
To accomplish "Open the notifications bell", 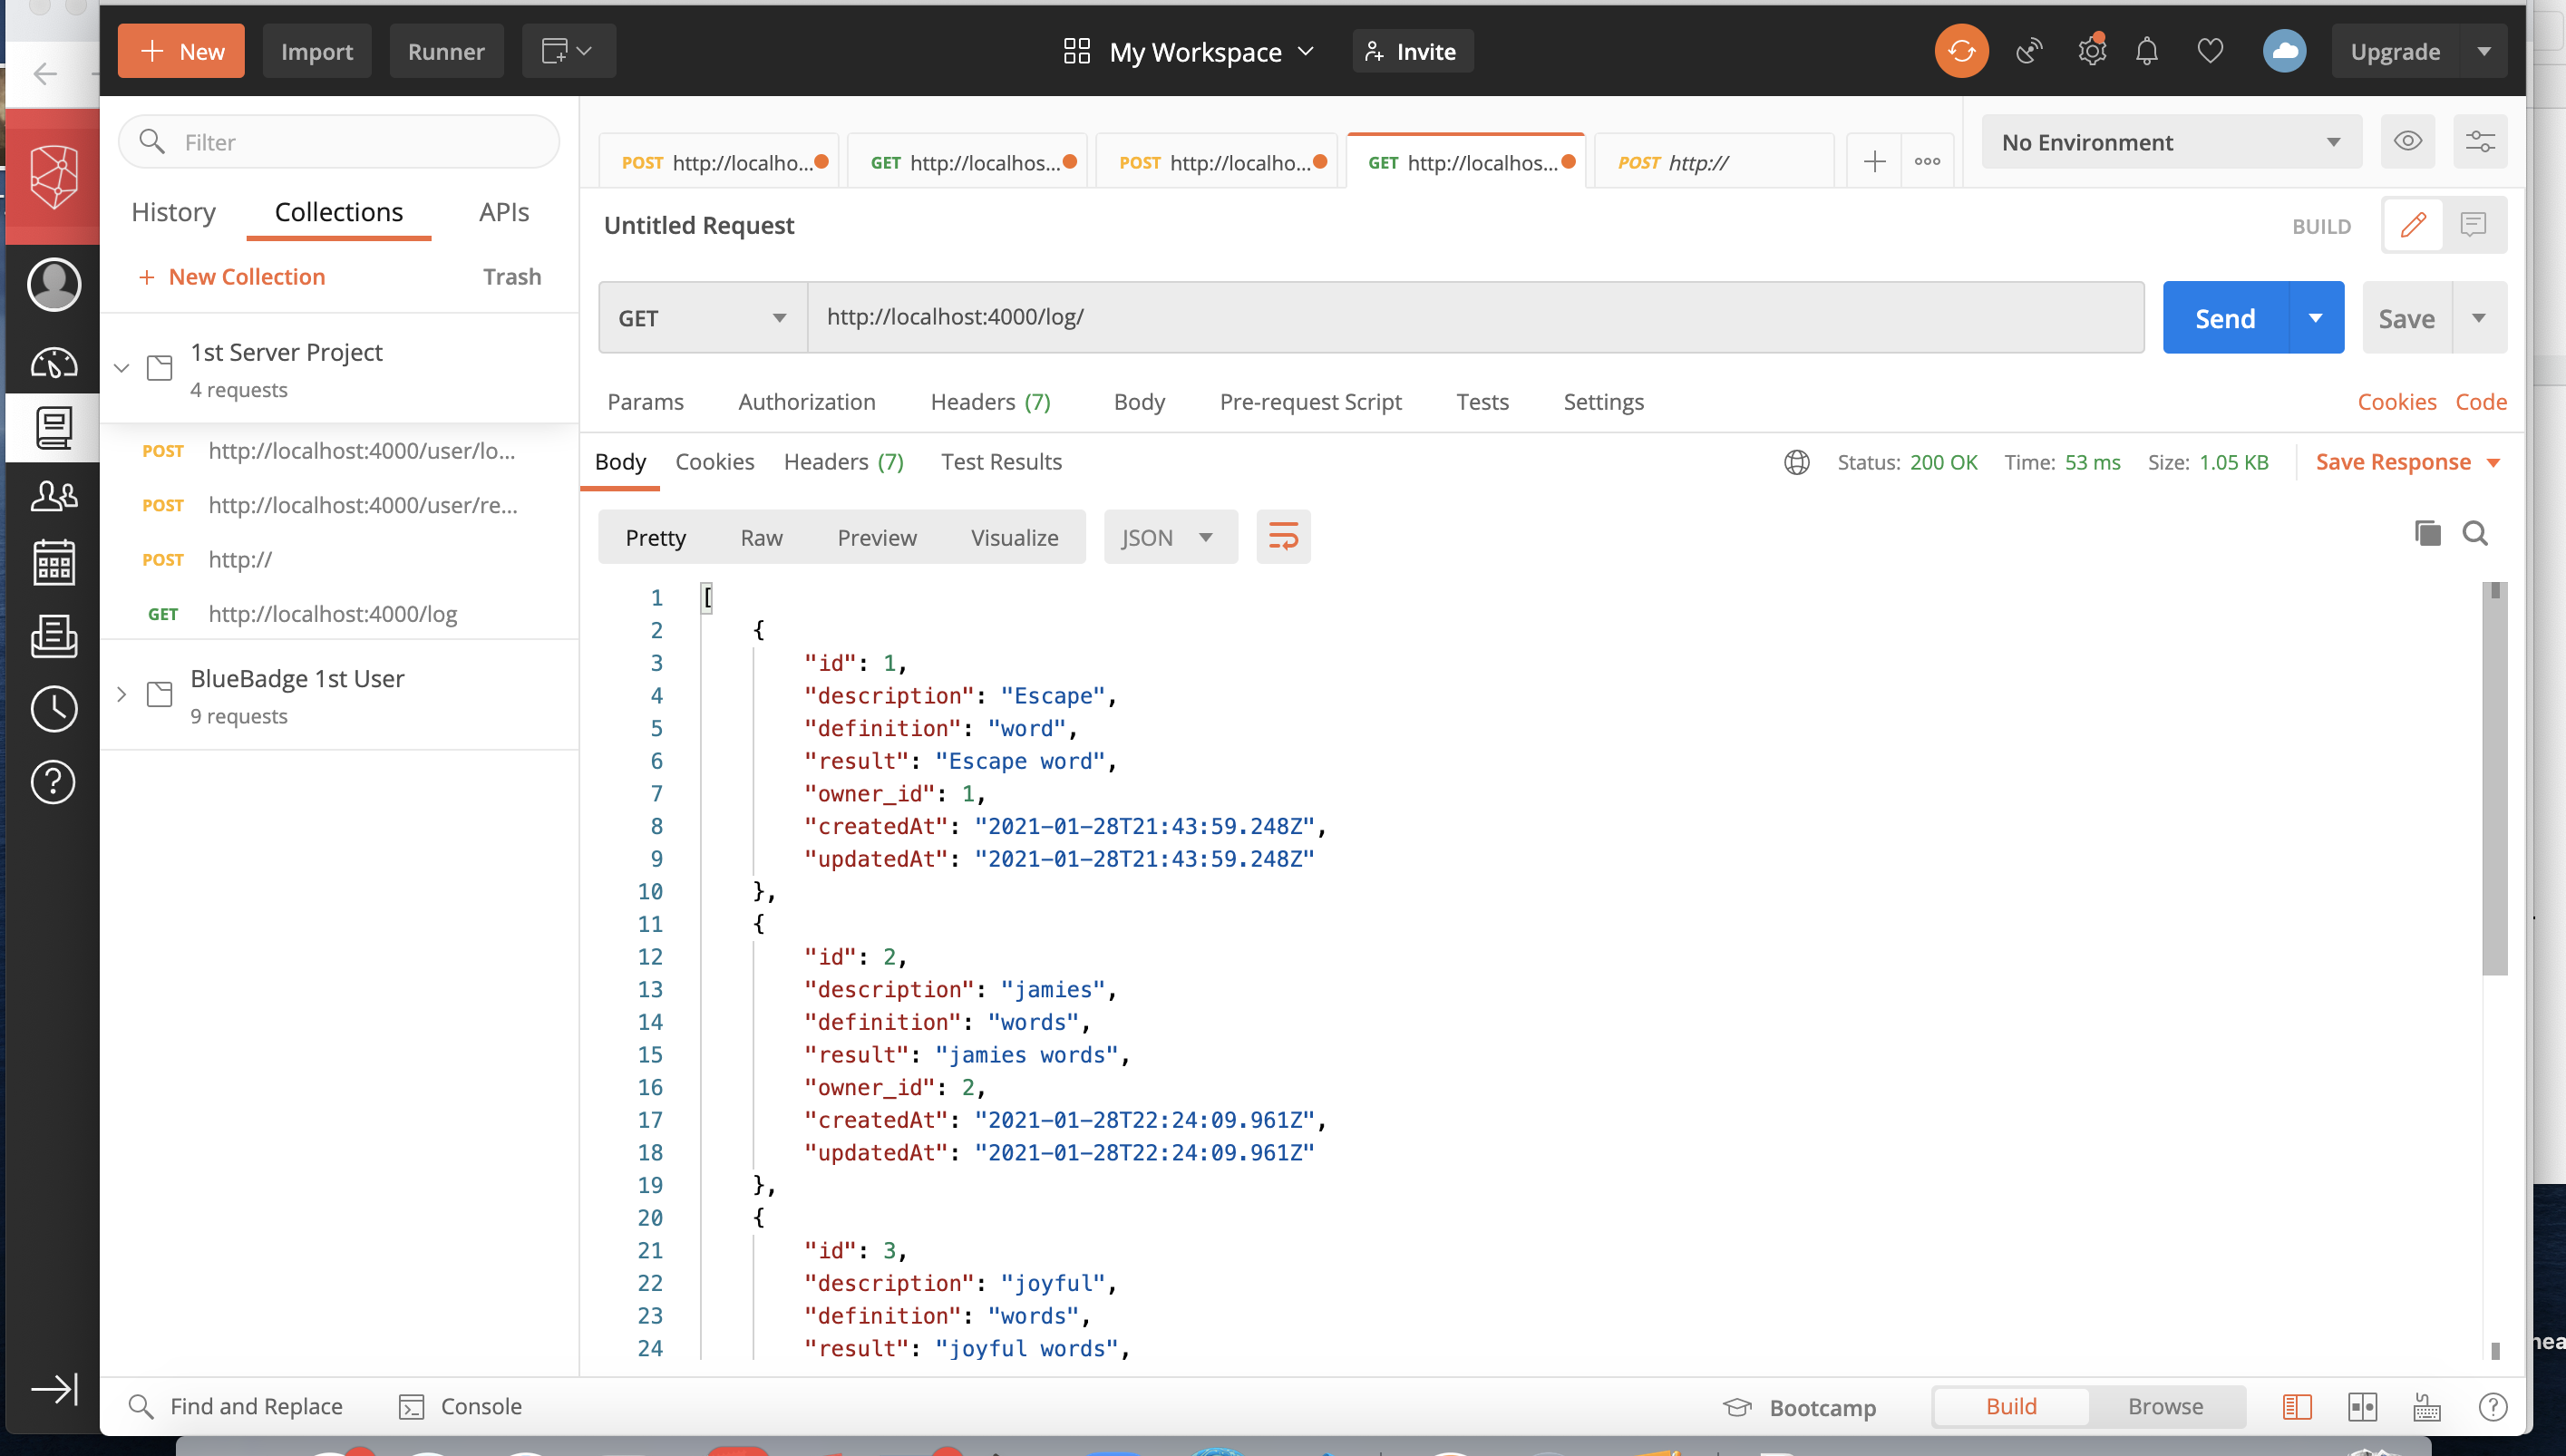I will coord(2146,50).
